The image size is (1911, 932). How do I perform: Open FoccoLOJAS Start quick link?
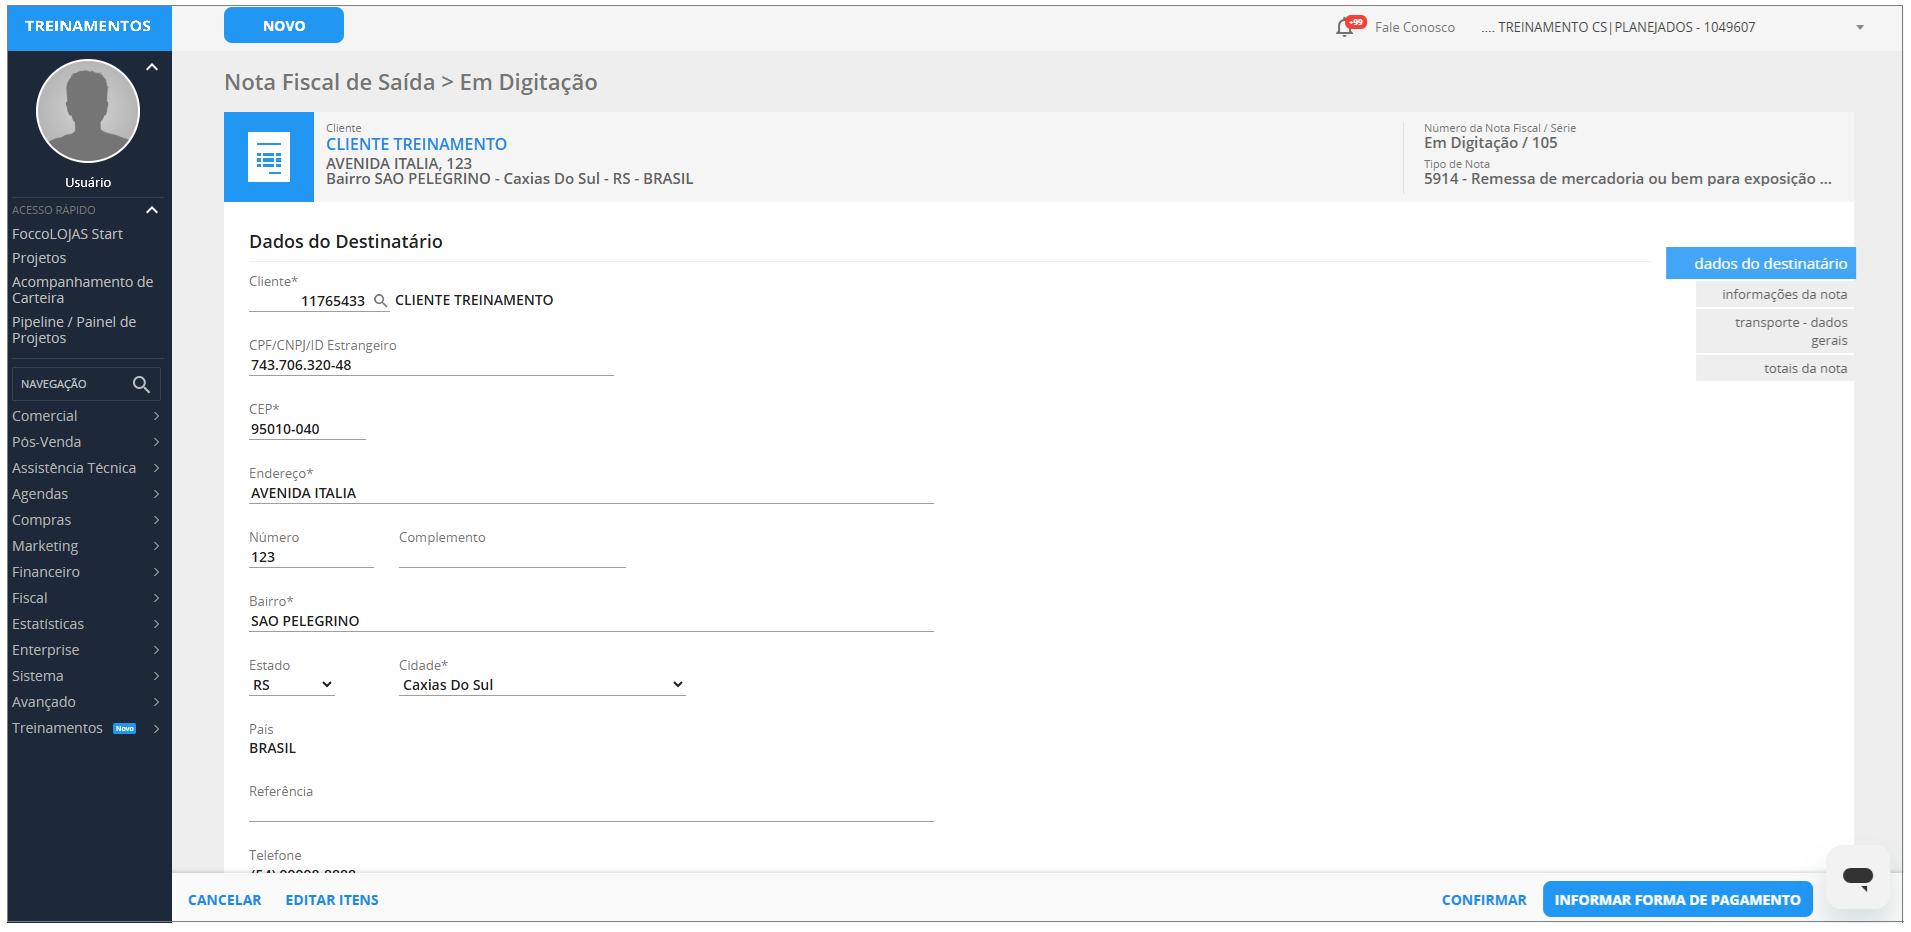(67, 234)
